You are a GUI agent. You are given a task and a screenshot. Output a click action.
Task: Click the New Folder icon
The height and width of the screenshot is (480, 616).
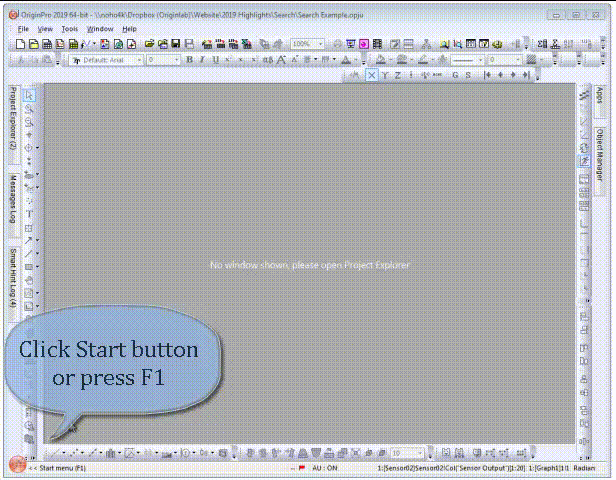[34, 44]
